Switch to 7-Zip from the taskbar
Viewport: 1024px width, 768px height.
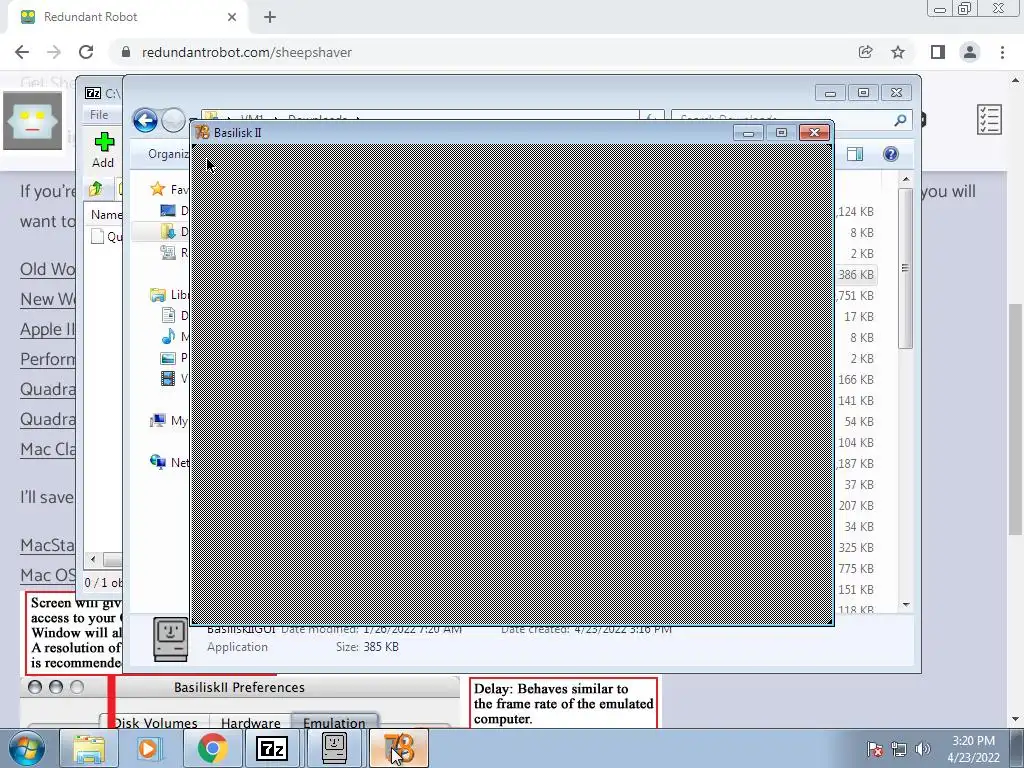click(x=272, y=748)
